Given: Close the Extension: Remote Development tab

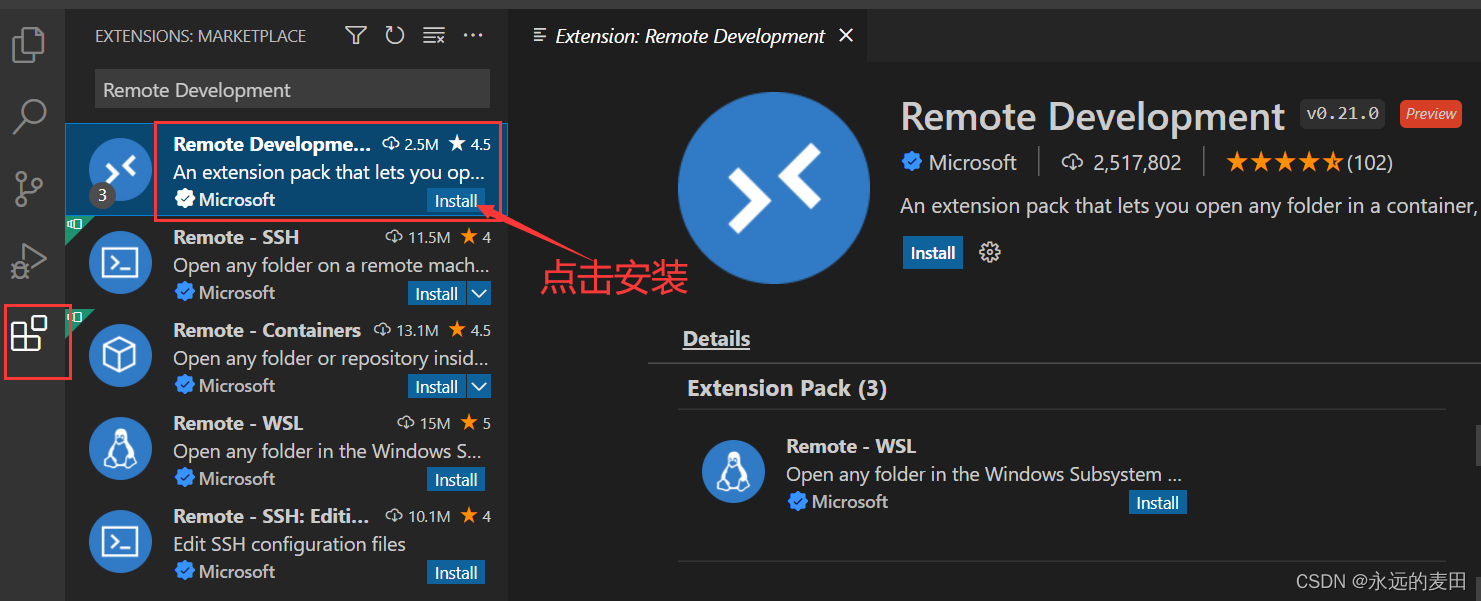Looking at the screenshot, I should pyautogui.click(x=846, y=36).
